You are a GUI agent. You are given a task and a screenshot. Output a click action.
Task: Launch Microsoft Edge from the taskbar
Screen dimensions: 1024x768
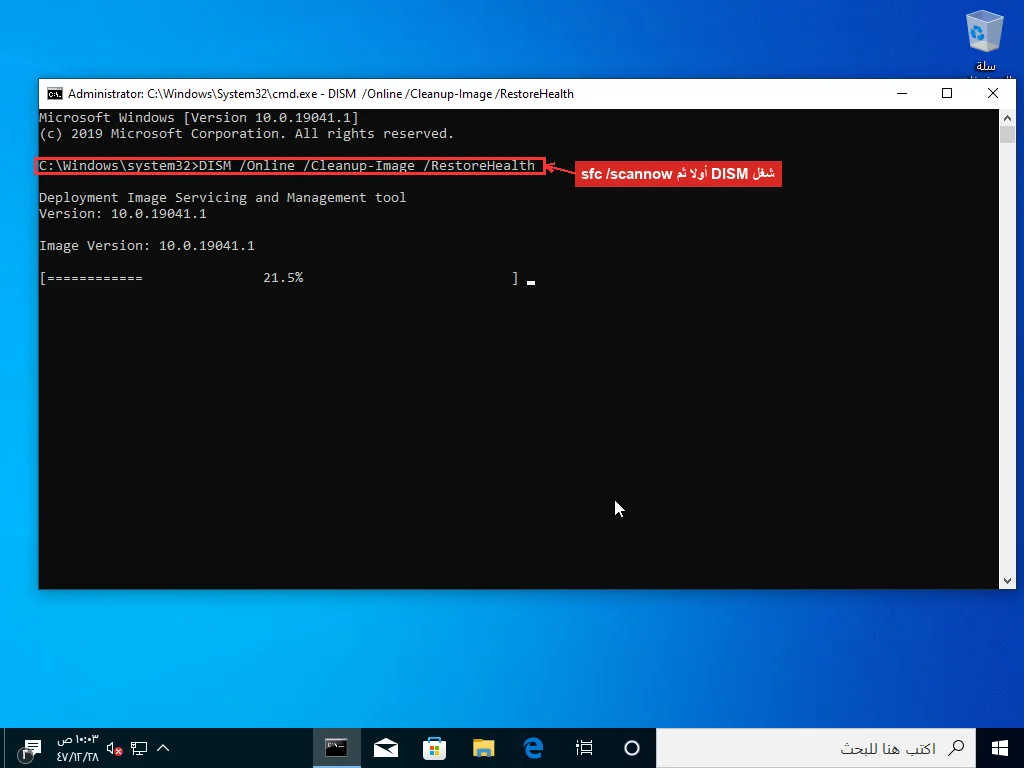(x=534, y=748)
